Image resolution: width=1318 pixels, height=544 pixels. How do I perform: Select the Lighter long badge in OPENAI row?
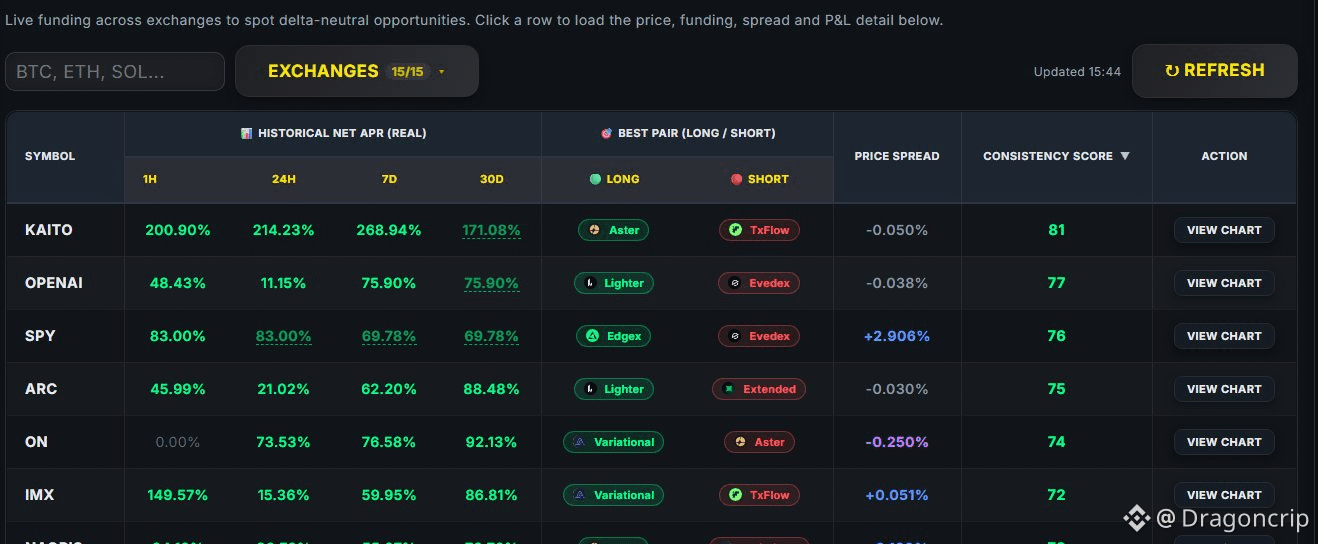coord(613,283)
